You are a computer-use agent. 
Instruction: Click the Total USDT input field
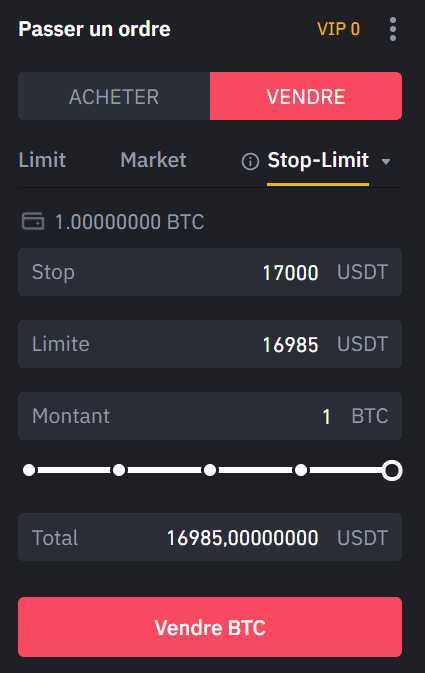(x=210, y=537)
